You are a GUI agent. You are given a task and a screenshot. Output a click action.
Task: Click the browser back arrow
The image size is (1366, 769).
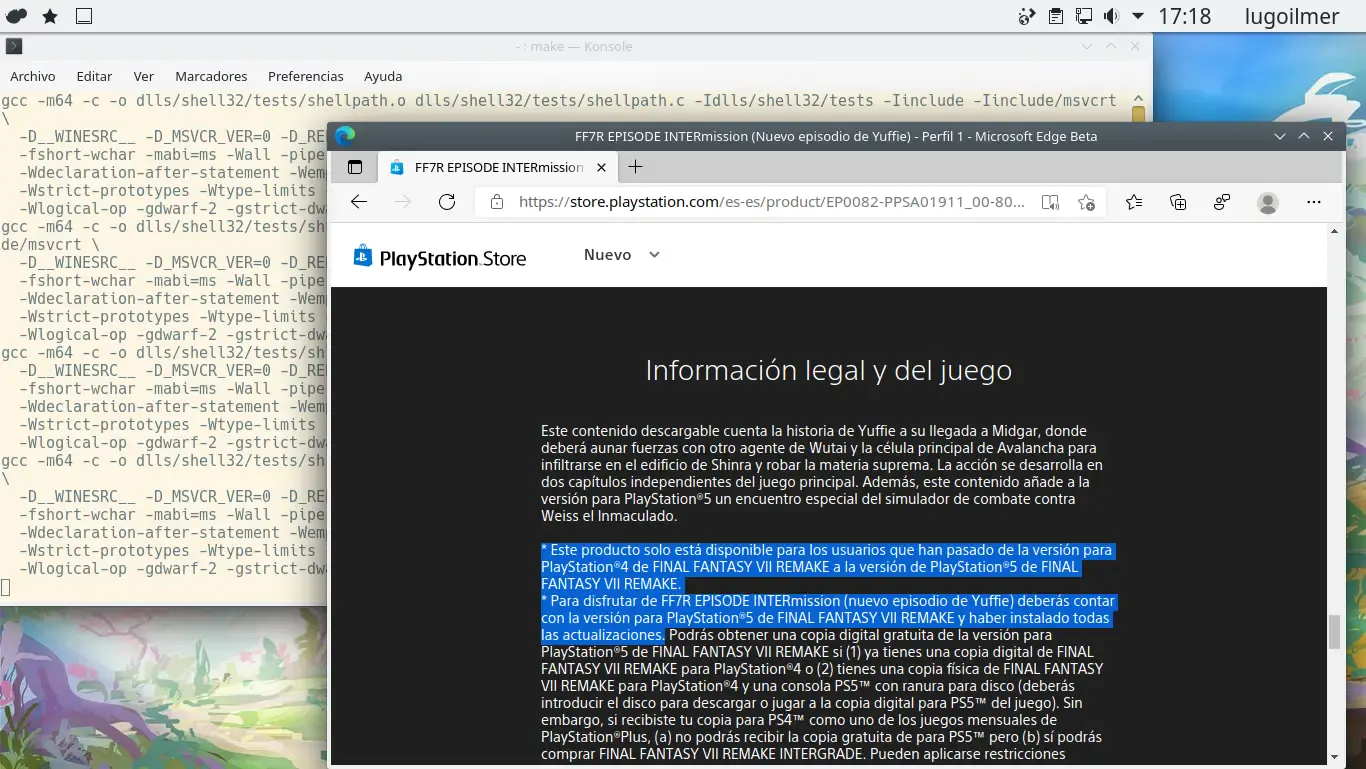coord(359,202)
